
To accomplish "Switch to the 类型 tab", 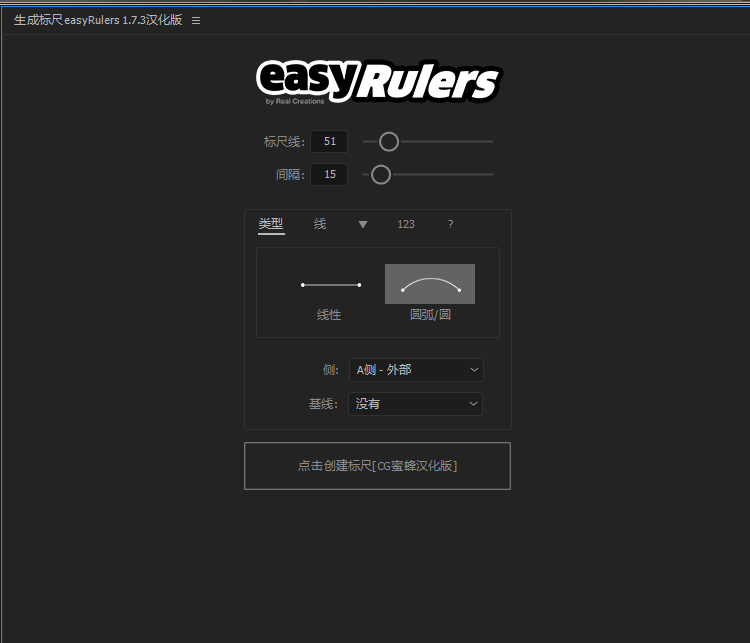I will click(271, 224).
